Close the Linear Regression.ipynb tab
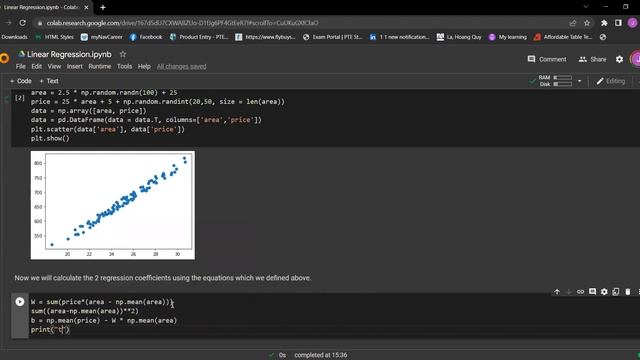The image size is (640, 360). [x=86, y=7]
